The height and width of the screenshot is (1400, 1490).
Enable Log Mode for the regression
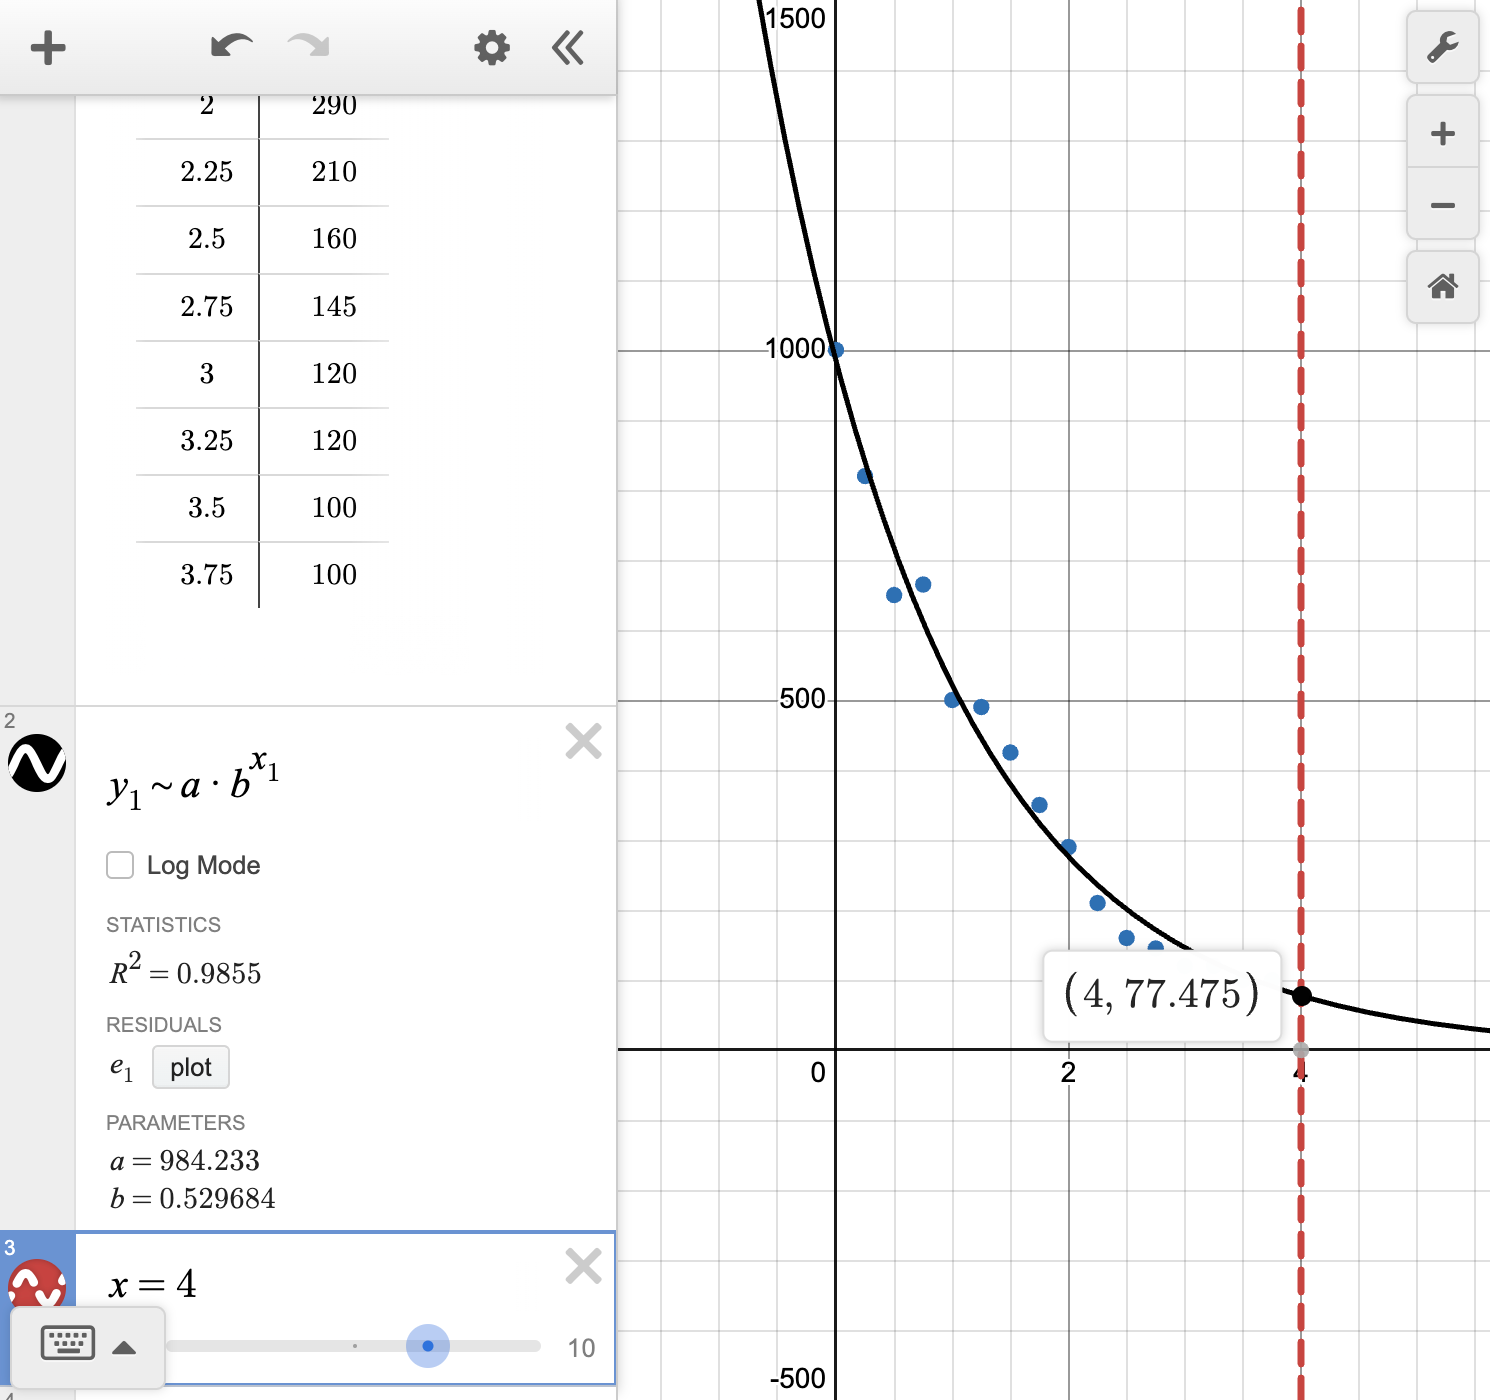tap(120, 865)
